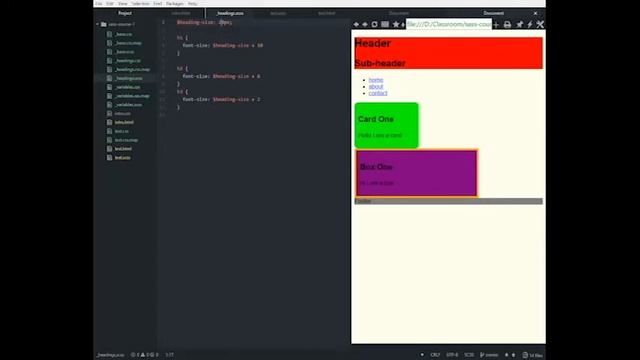Image resolution: width=640 pixels, height=360 pixels.
Task: Click the git push/pull arrows in status bar
Action: 510,355
